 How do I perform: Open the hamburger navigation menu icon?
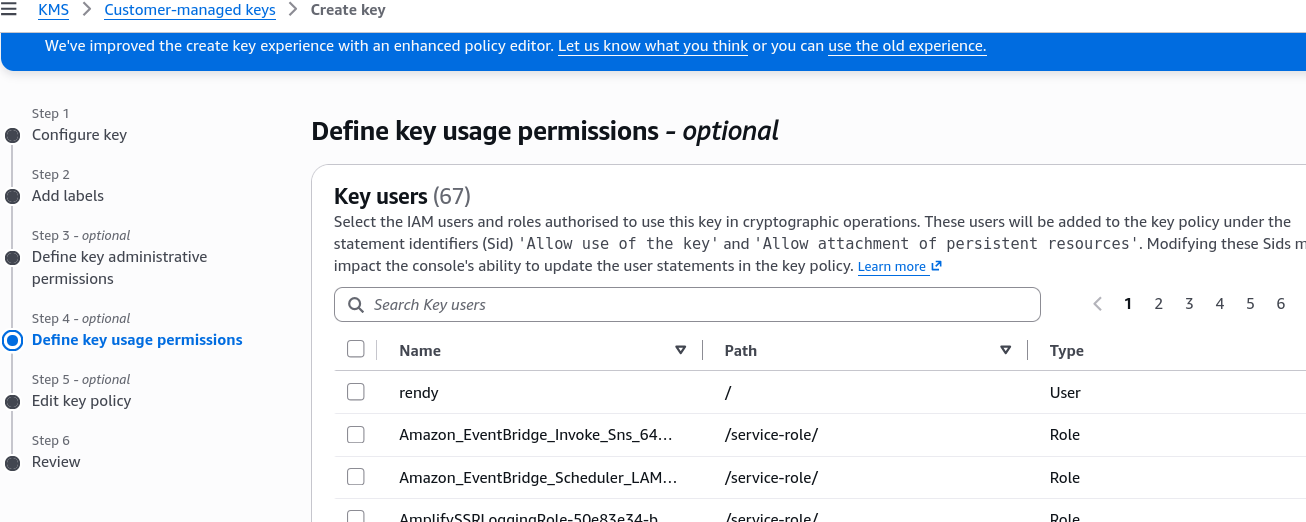pos(9,10)
